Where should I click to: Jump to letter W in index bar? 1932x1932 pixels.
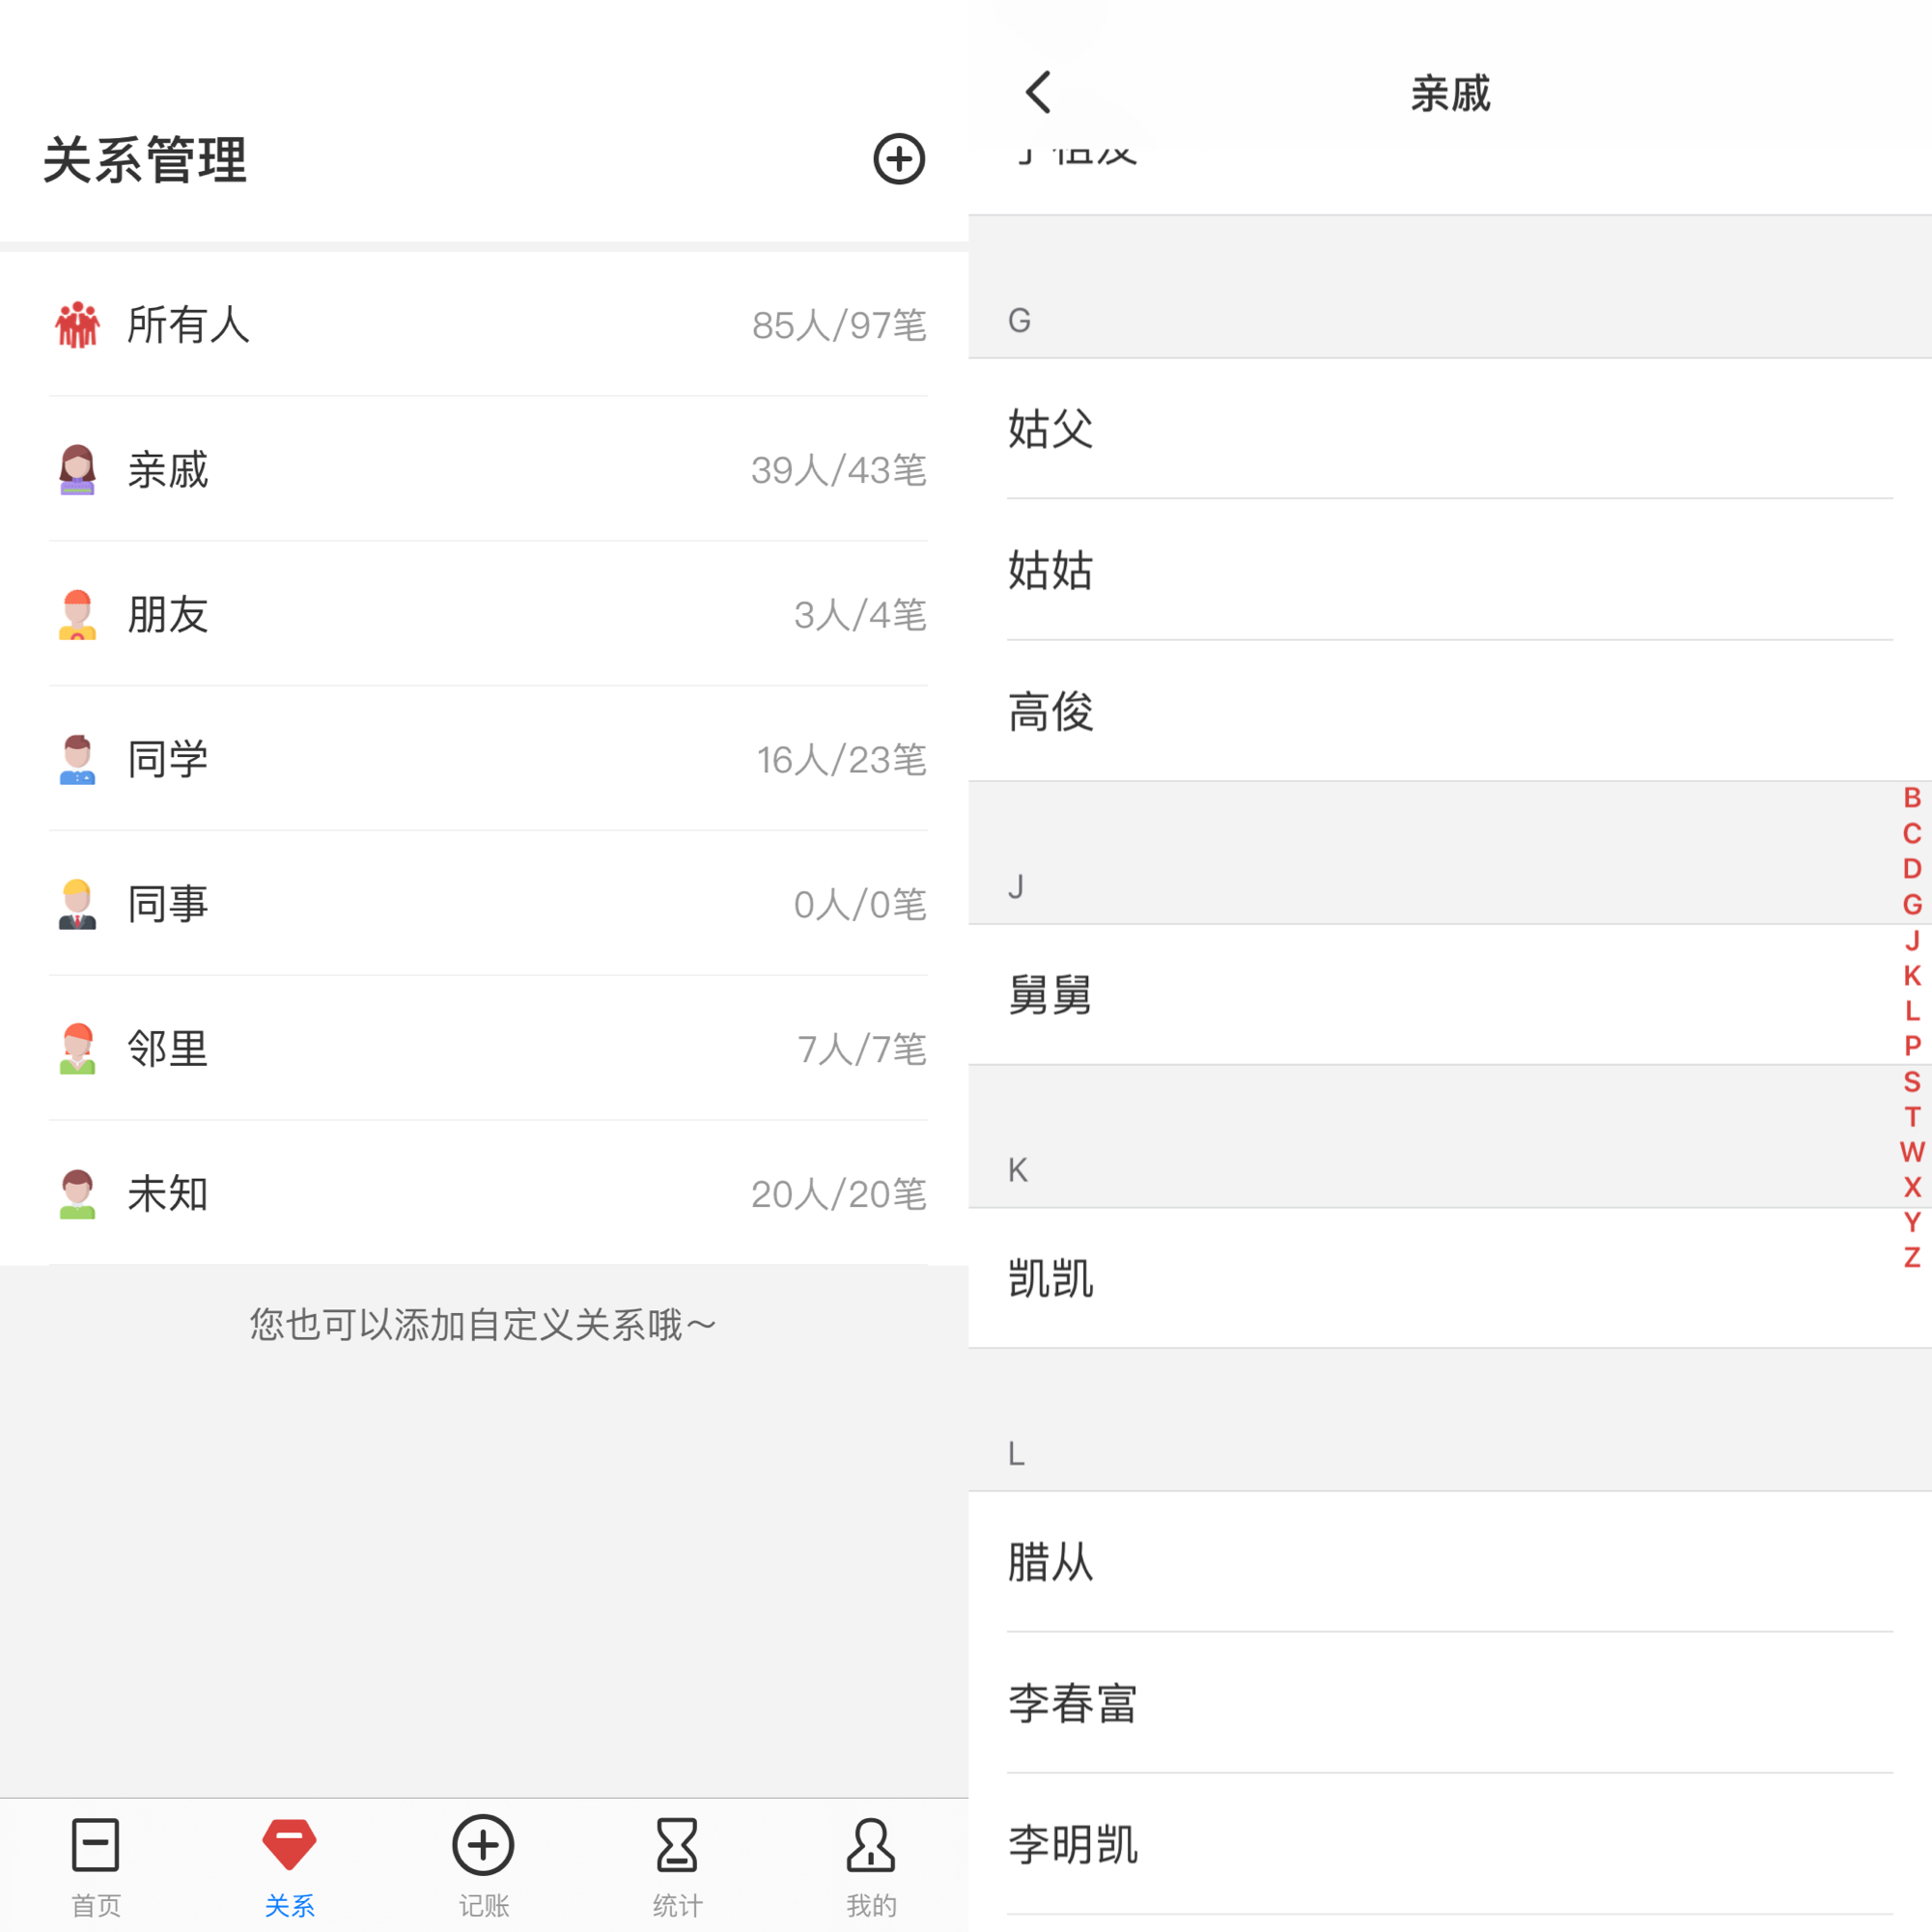tap(1911, 1152)
